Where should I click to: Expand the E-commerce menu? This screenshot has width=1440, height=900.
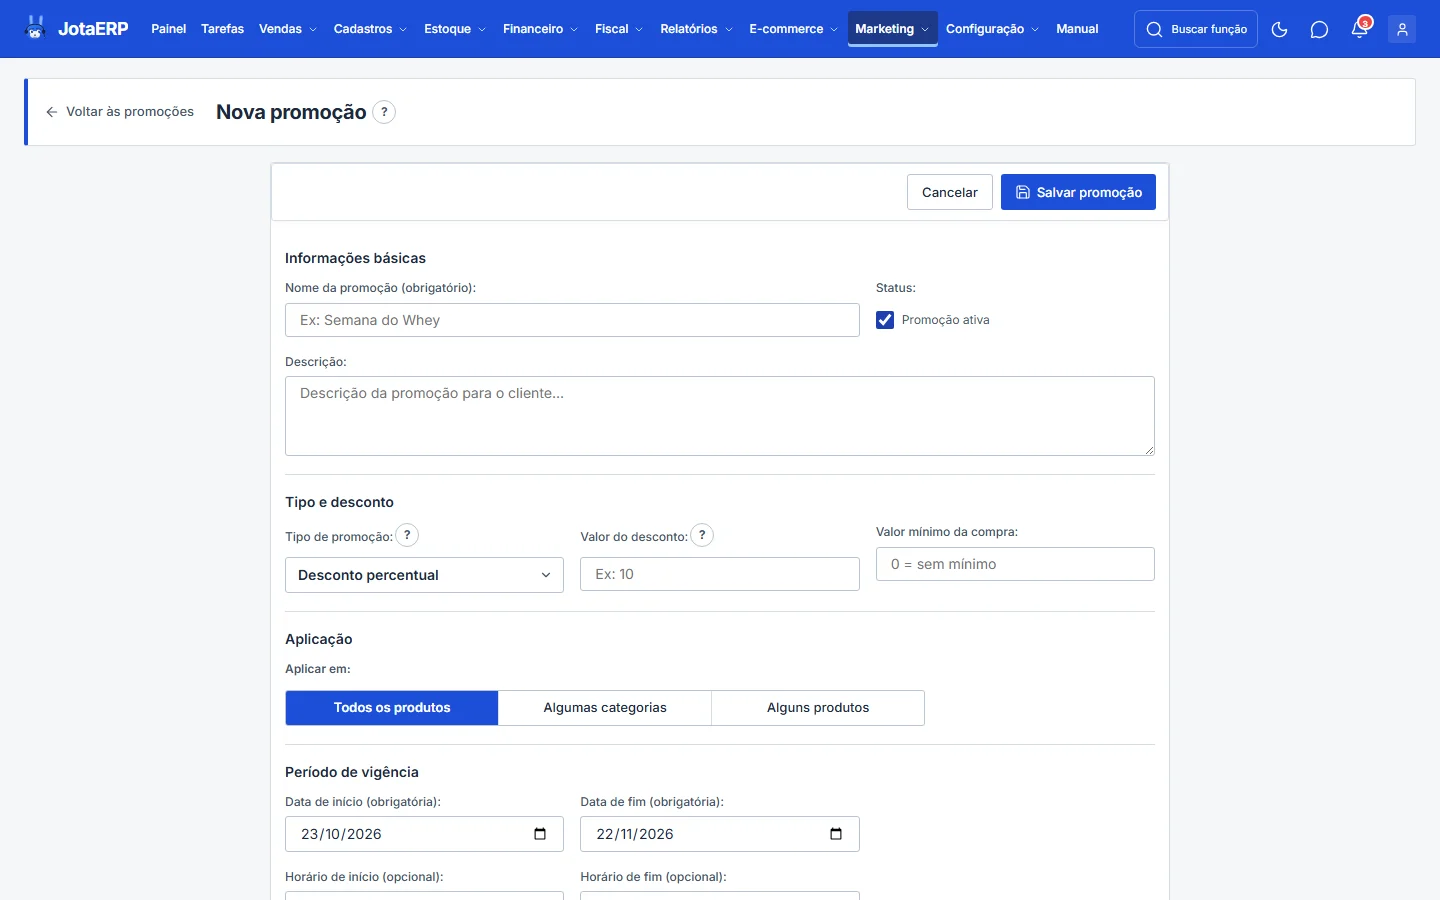click(x=793, y=29)
